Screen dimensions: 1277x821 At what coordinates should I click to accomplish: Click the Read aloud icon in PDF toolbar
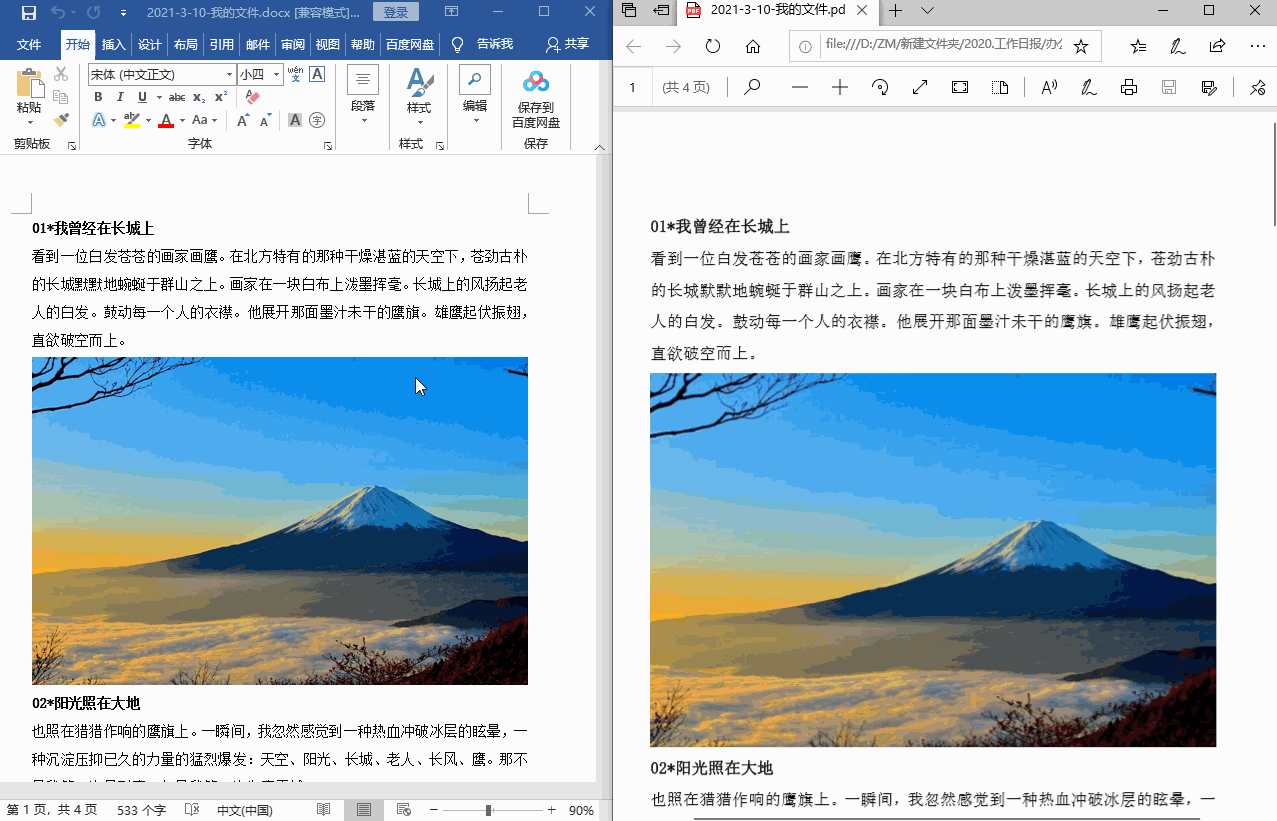tap(1048, 87)
